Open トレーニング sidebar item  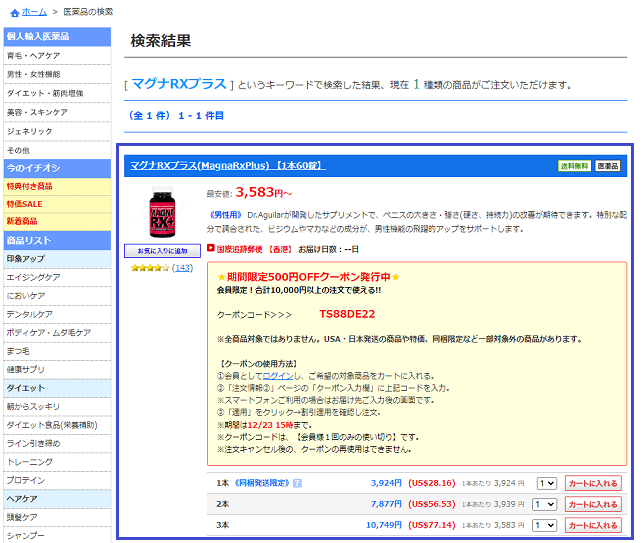point(57,462)
